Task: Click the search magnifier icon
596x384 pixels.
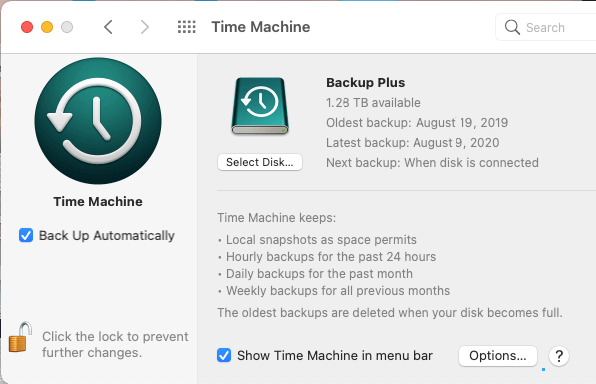Action: click(x=512, y=27)
